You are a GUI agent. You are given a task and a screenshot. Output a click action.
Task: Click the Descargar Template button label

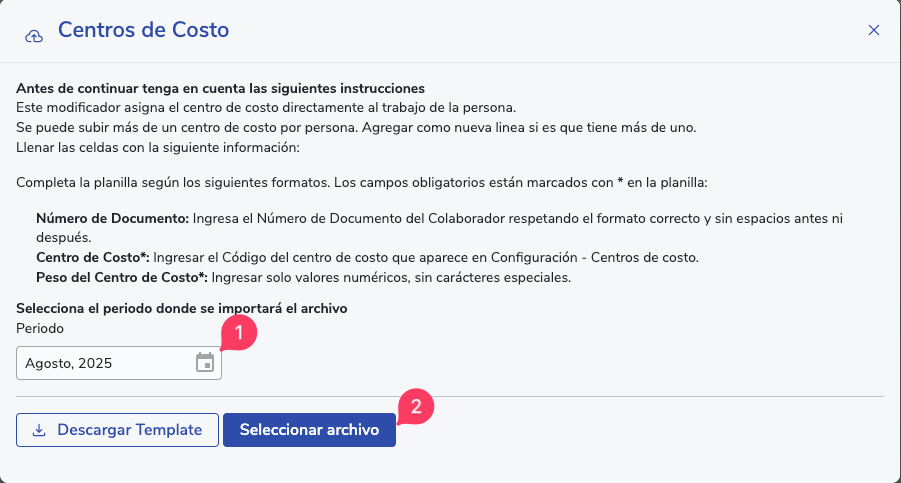click(x=129, y=430)
